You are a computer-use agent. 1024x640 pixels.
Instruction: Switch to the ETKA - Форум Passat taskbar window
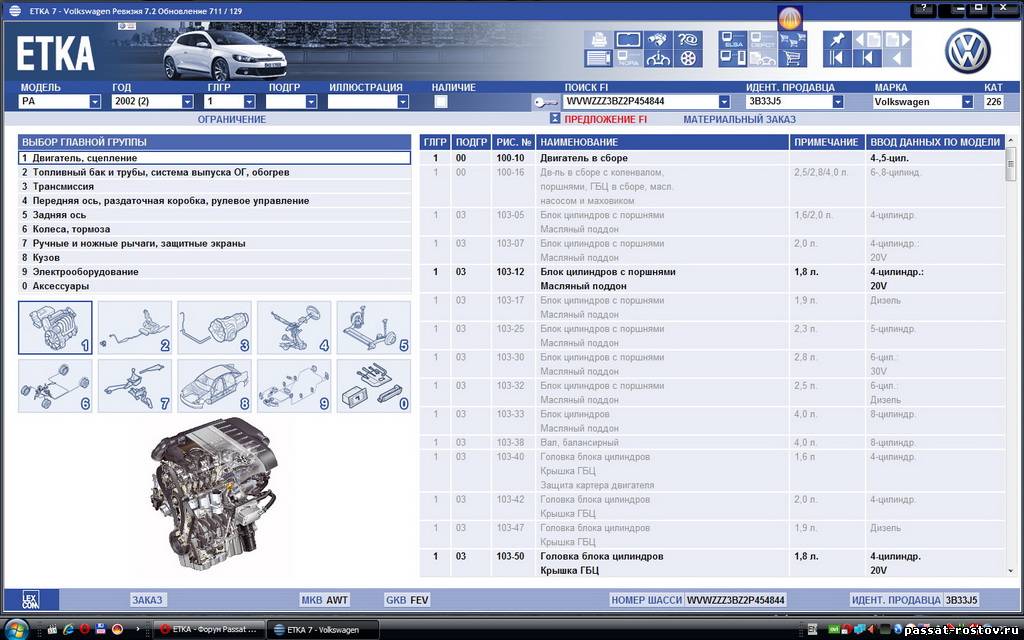210,630
